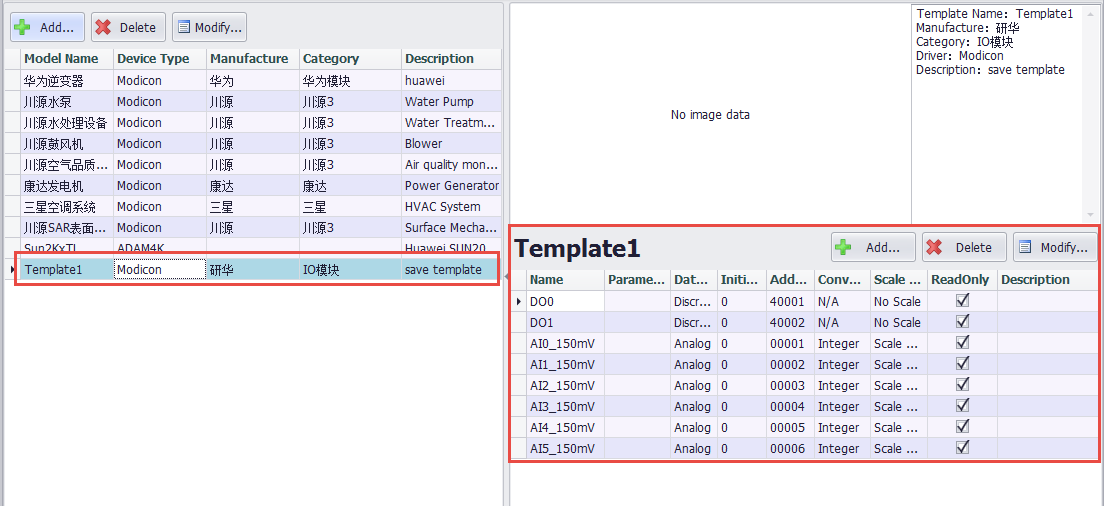
Task: Click the row indicator arrow beside Template1 row
Action: (11, 270)
